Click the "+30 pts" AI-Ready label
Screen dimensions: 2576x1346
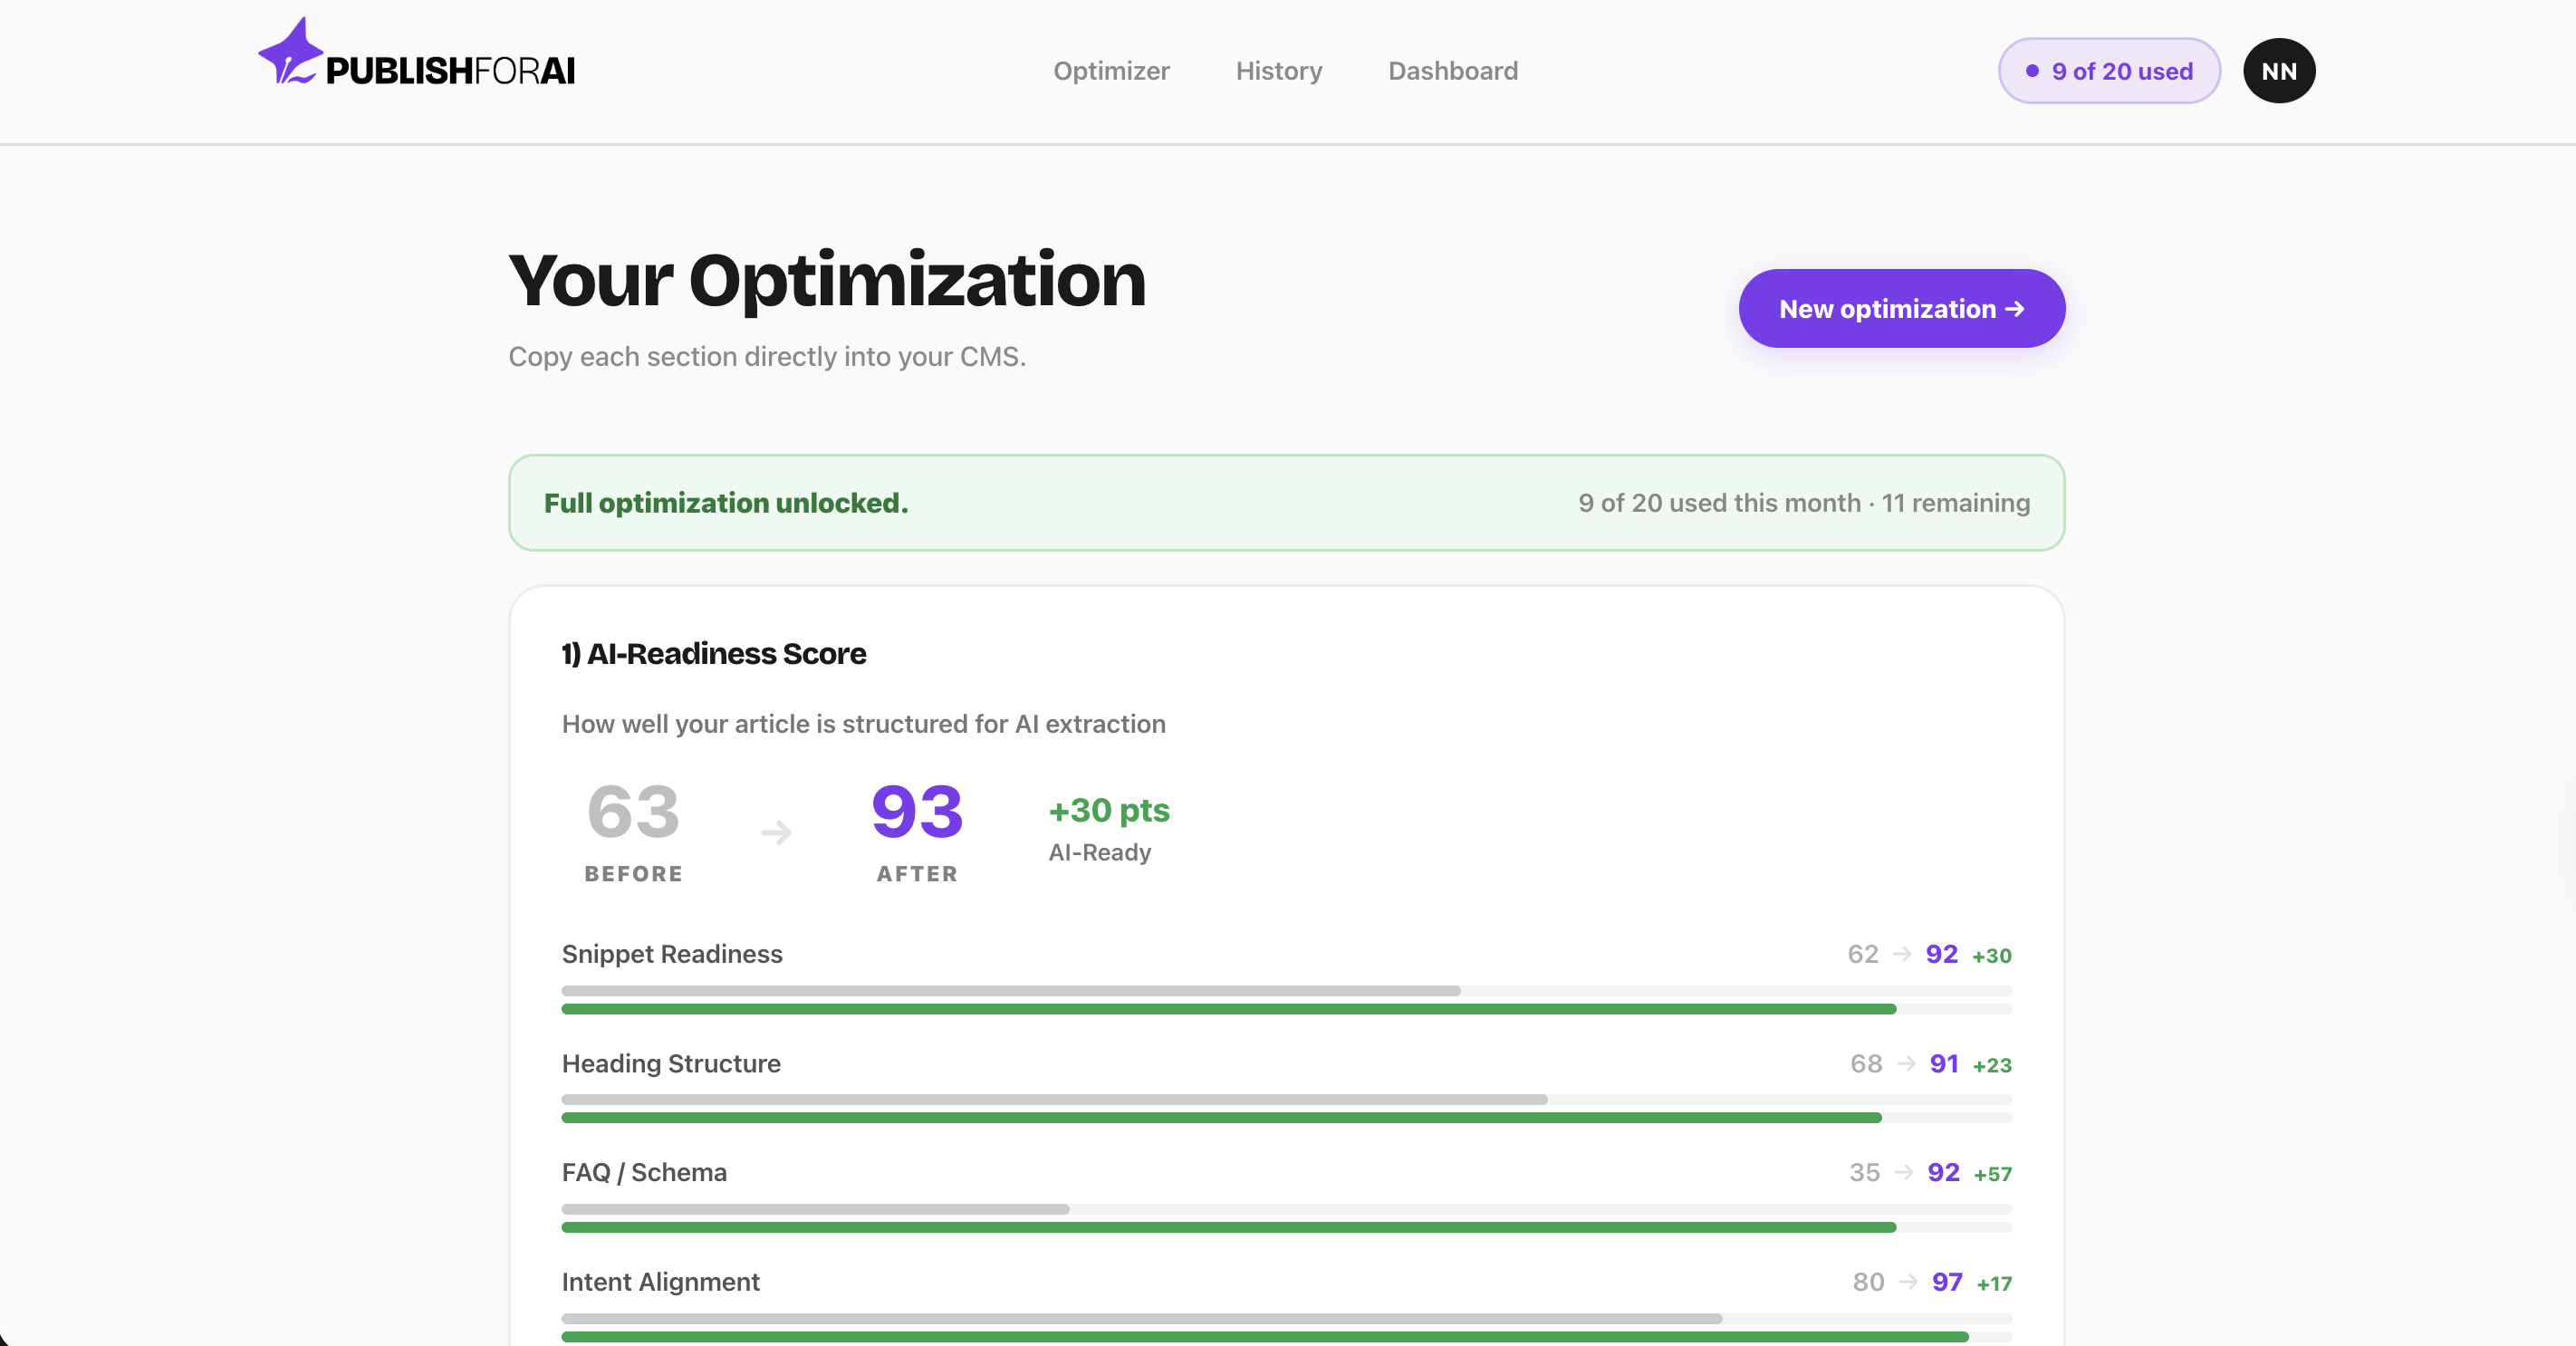[1109, 810]
